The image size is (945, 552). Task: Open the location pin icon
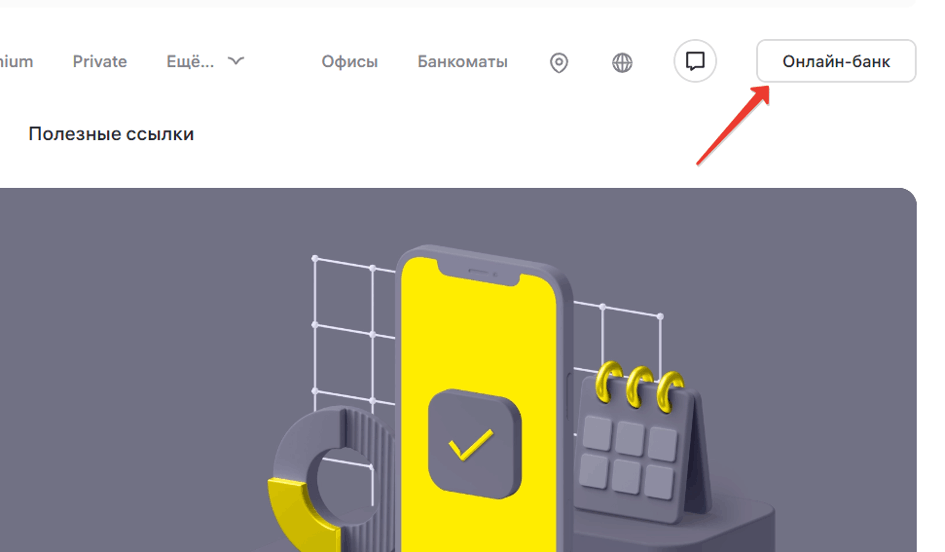[559, 62]
